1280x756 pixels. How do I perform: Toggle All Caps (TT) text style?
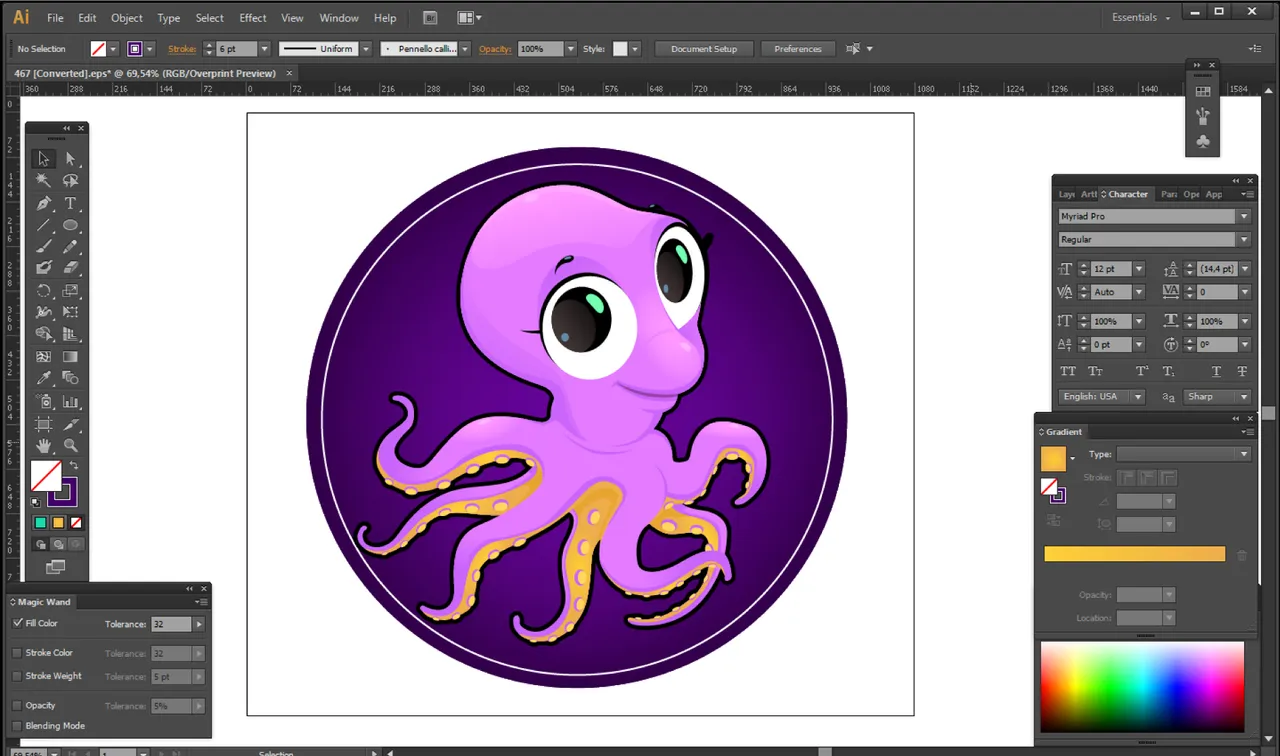[x=1068, y=371]
